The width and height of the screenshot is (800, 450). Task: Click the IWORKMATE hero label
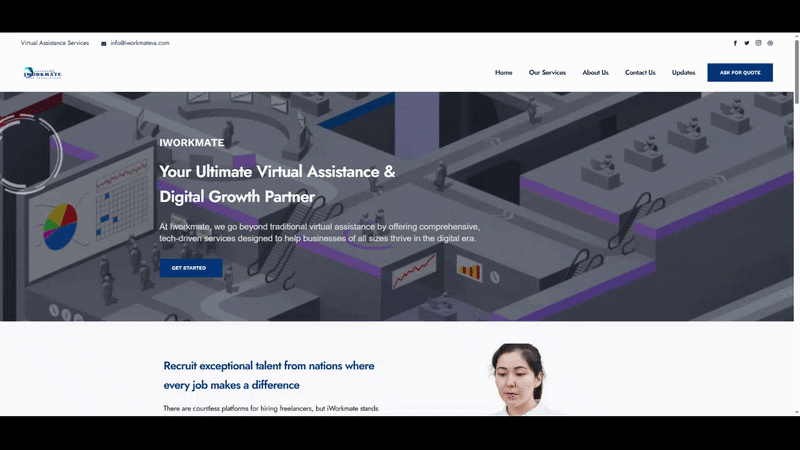[x=191, y=143]
